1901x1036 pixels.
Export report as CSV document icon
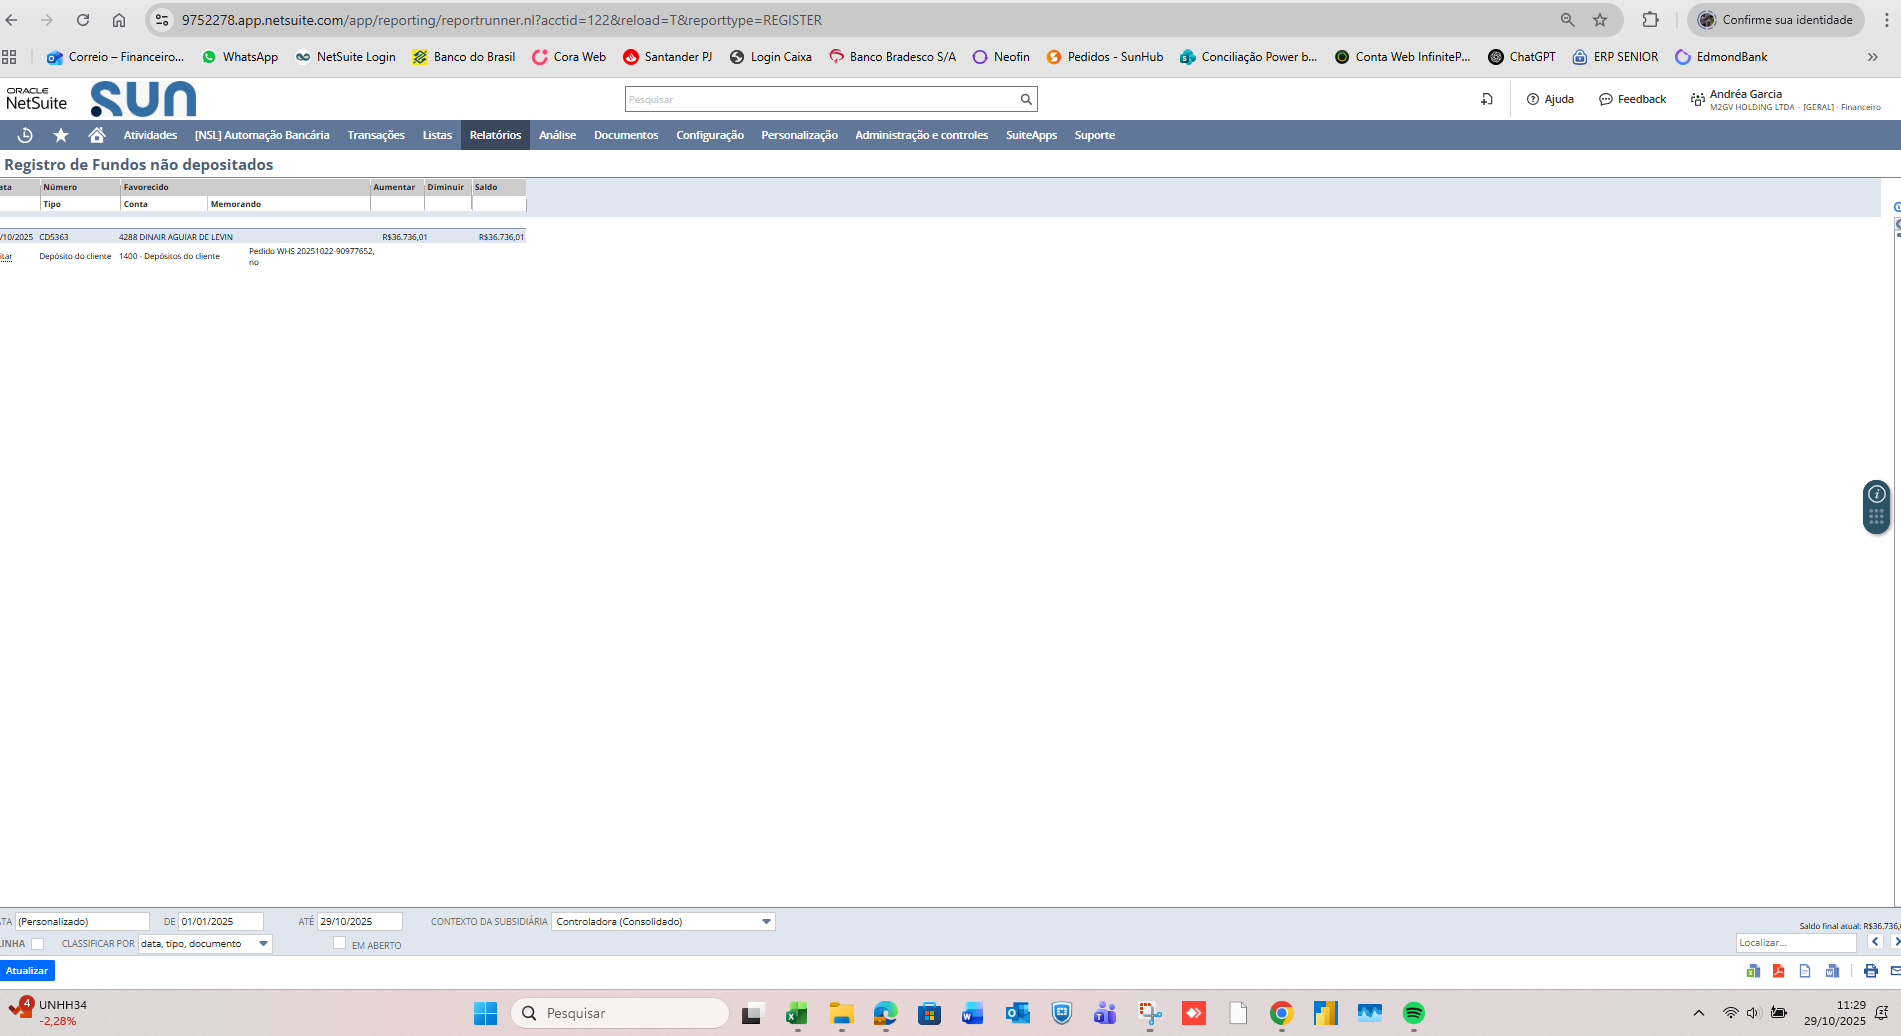1805,971
